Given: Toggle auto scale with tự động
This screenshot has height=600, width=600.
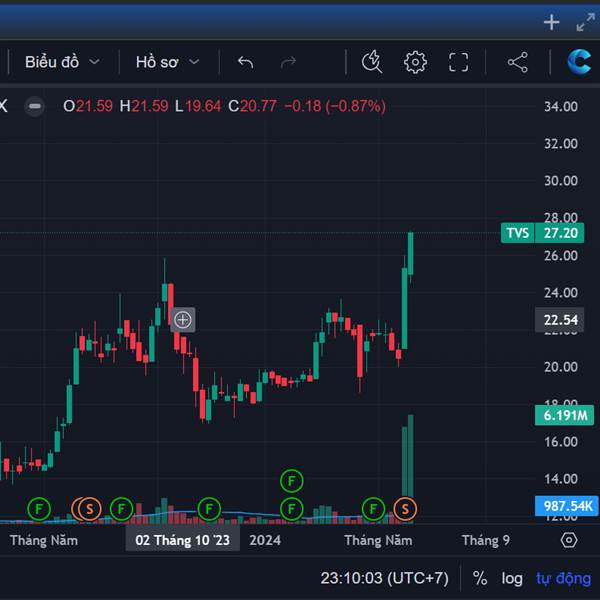Looking at the screenshot, I should pyautogui.click(x=563, y=578).
